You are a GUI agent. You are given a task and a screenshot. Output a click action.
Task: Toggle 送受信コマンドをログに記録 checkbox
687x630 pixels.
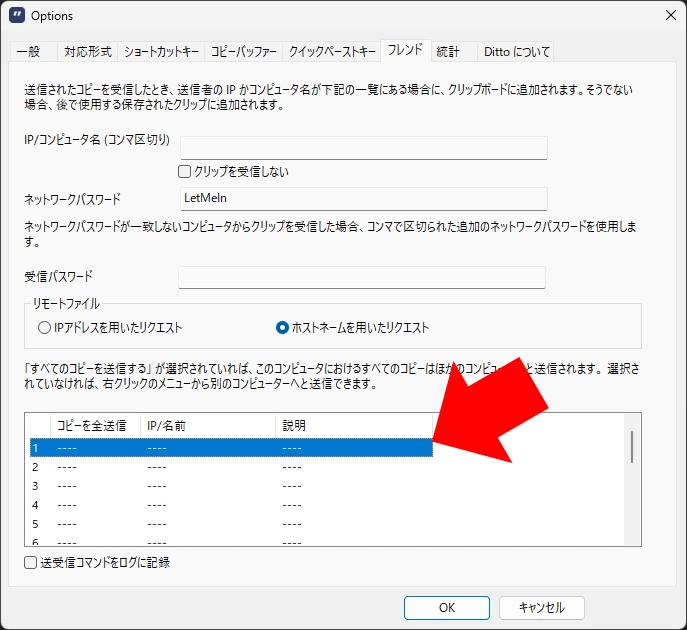click(x=31, y=563)
